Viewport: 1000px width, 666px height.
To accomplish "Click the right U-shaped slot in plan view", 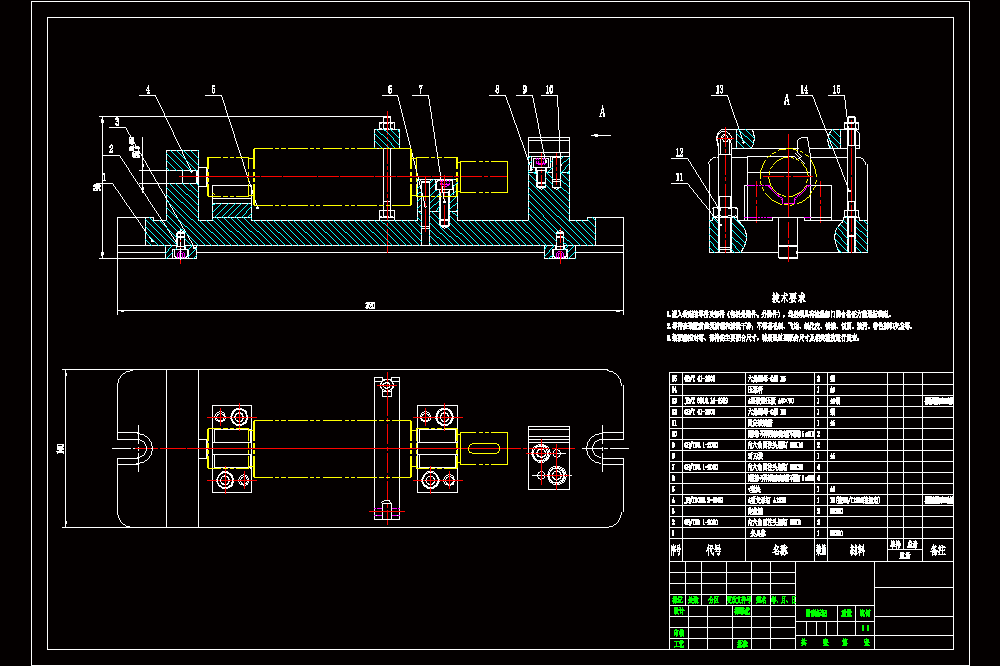I will [x=605, y=448].
